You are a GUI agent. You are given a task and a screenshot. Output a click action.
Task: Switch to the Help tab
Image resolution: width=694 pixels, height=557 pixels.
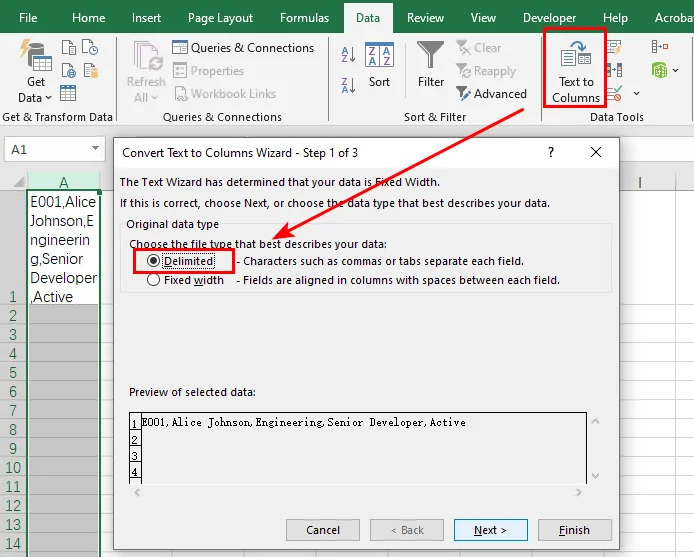(x=615, y=18)
